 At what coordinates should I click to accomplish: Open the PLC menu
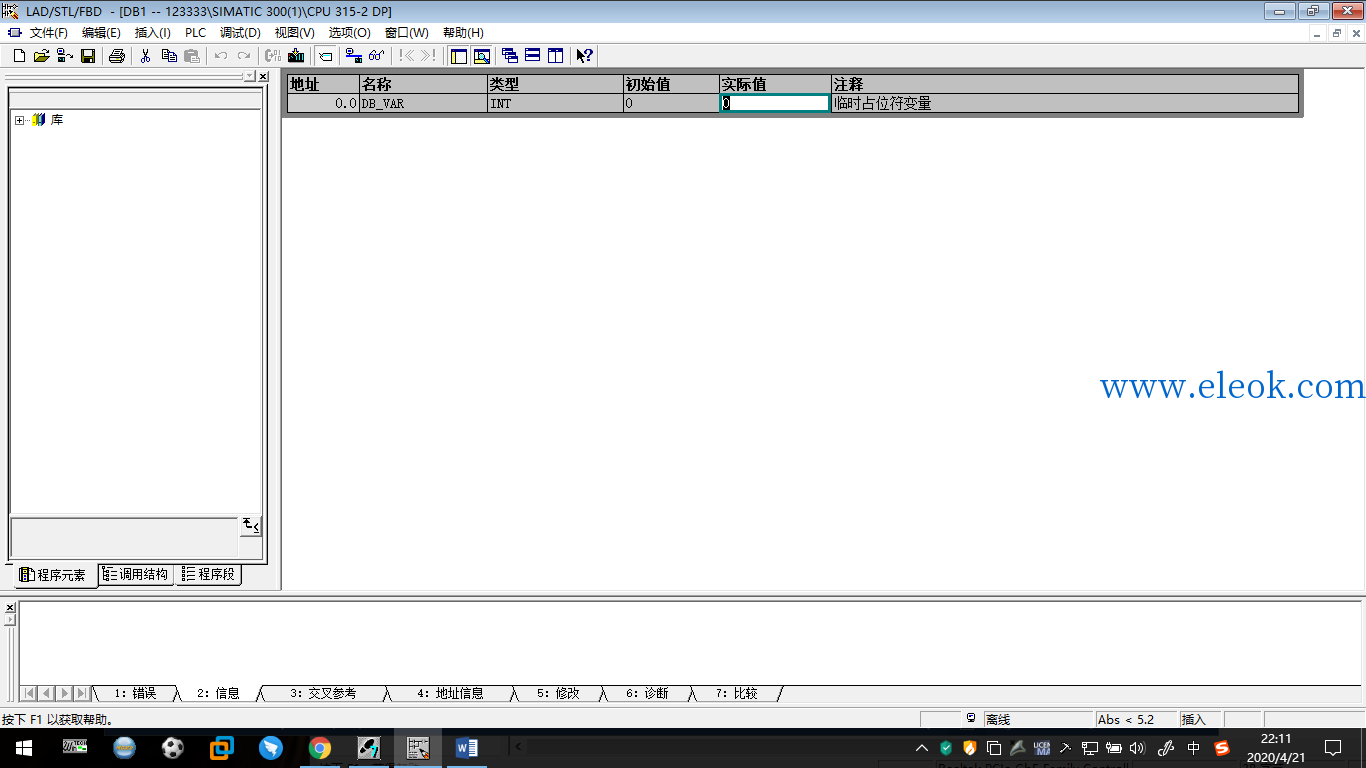[x=195, y=33]
